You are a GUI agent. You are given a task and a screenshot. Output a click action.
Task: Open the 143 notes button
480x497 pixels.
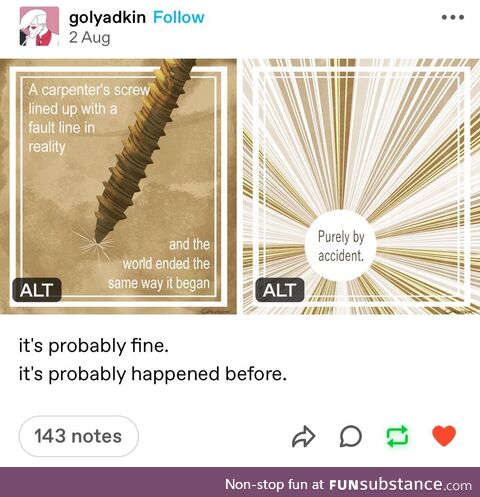[x=79, y=436]
